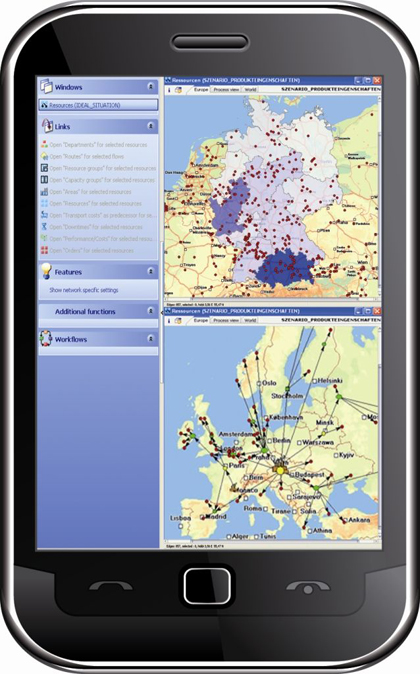Click the info icon in the lower map window
Image resolution: width=420 pixels, height=674 pixels.
pos(169,320)
